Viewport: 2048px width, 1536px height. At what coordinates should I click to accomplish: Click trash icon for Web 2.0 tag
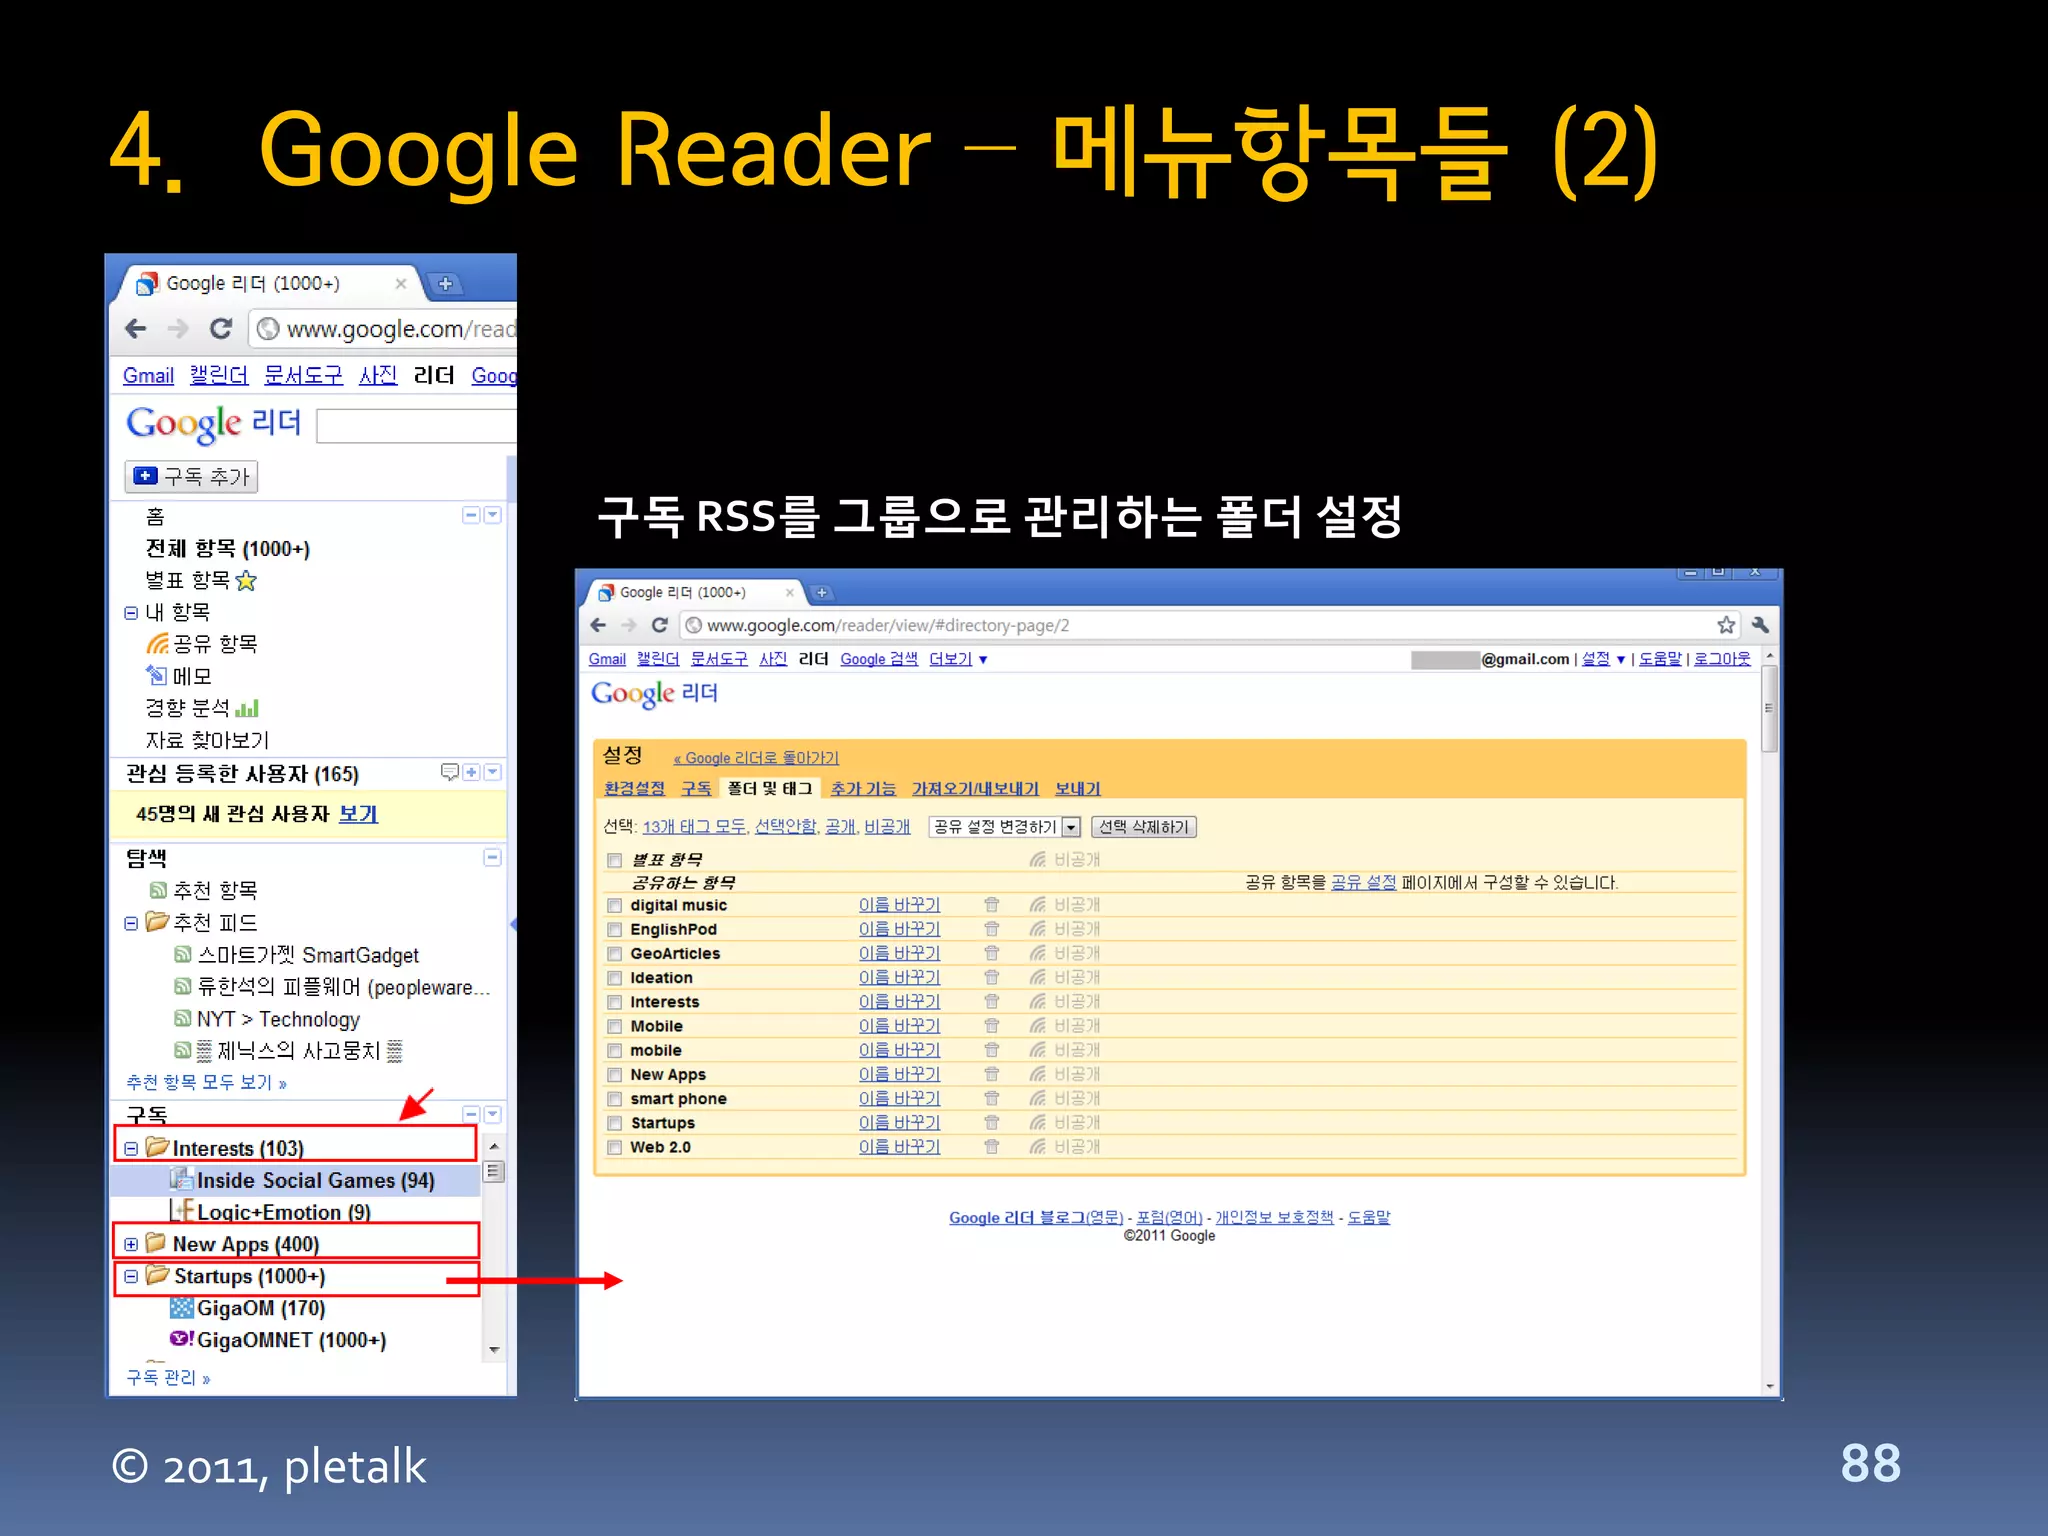[x=991, y=1147]
